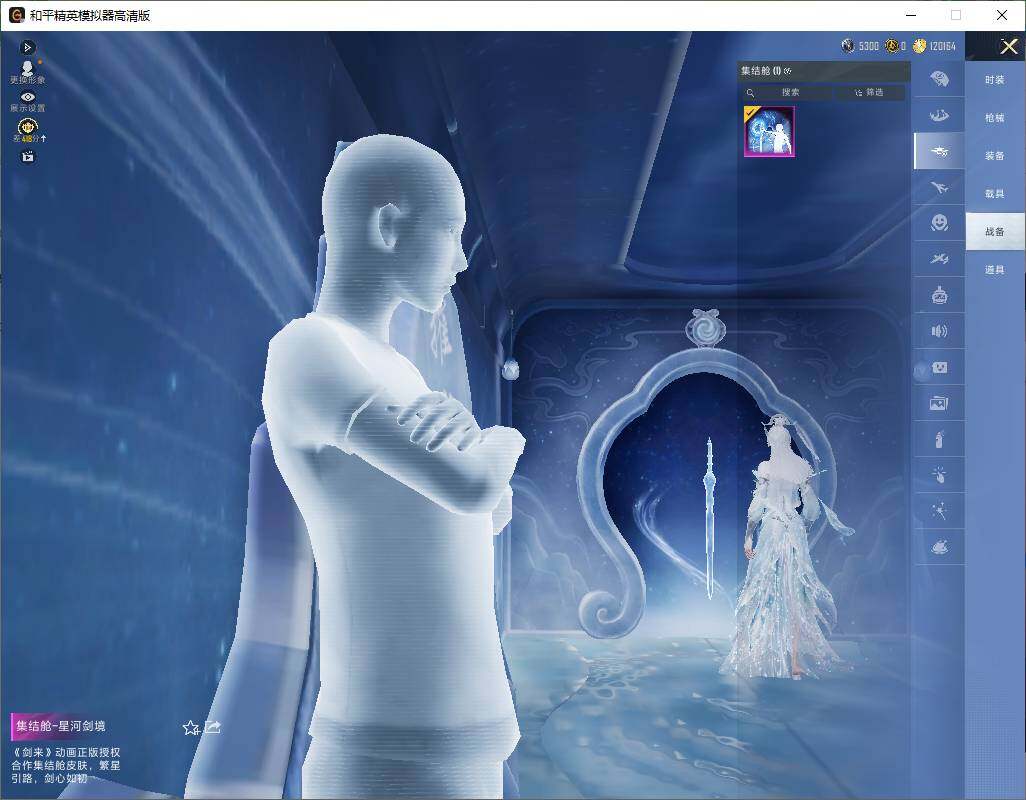1026x800 pixels.
Task: Select the glider plane category icon
Action: (x=939, y=259)
